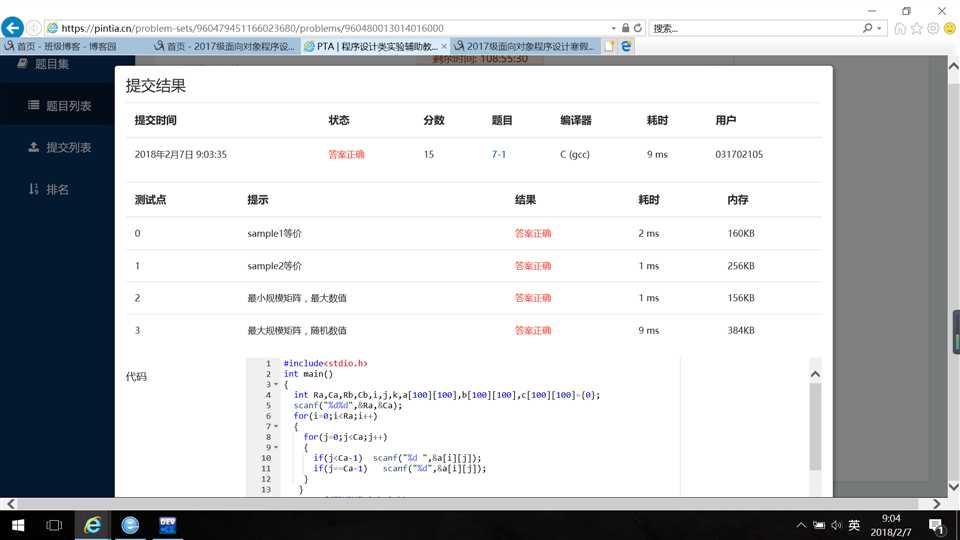The height and width of the screenshot is (540, 960).
Task: Switch to 2017级面向对象程序设计寒假 tab
Action: coord(524,46)
